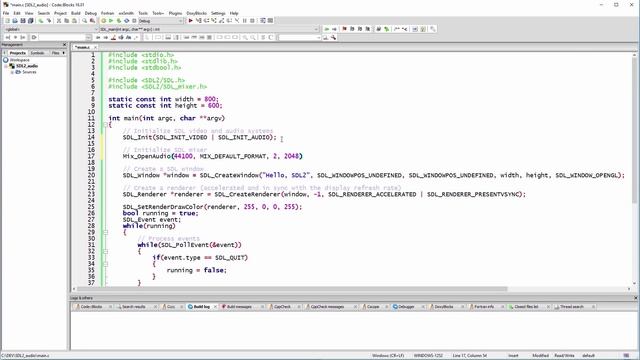Select the Workspace tree item
Viewport: 640px width, 360px height.
19,60
